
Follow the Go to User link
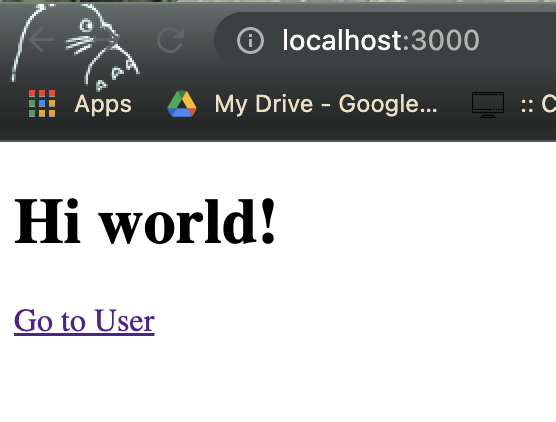[x=84, y=321]
